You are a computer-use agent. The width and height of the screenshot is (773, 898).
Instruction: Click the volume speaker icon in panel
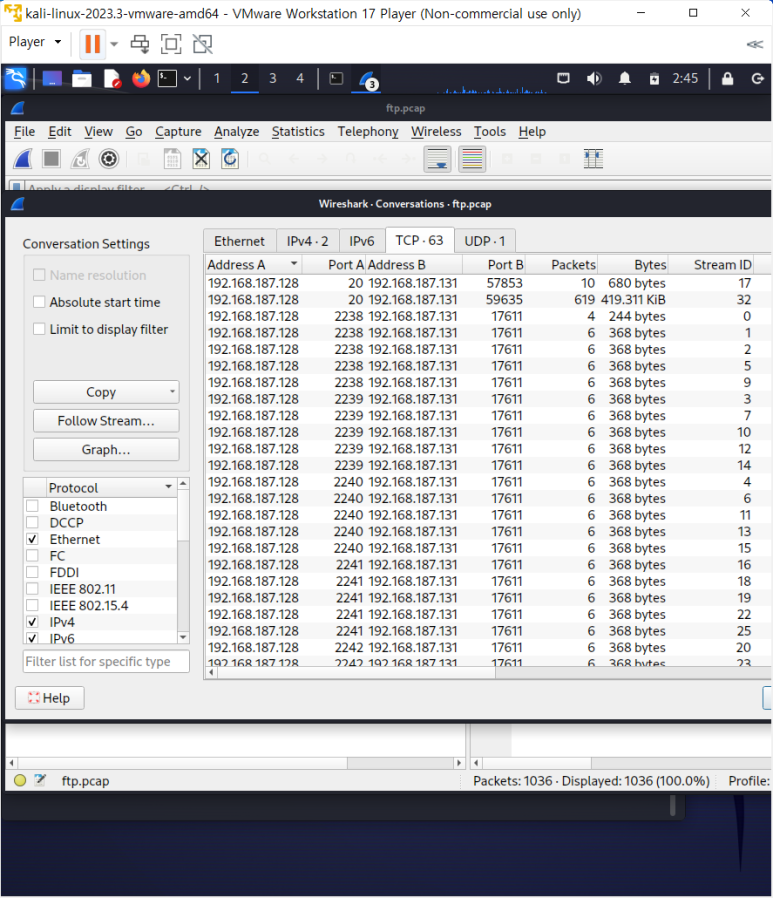(594, 78)
